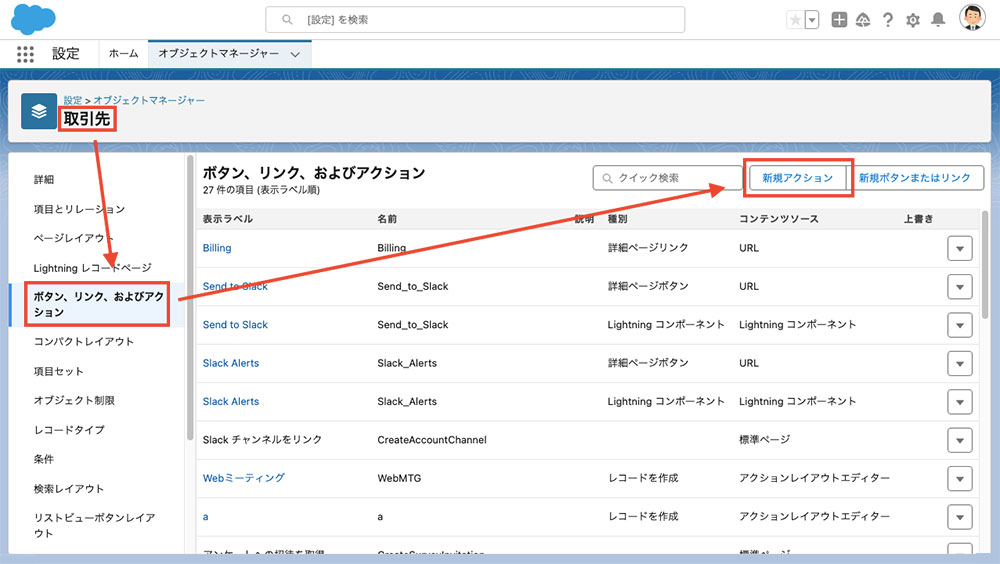Sort by the 表示ラベル column header
Screen dimensions: 1000x564
228,219
